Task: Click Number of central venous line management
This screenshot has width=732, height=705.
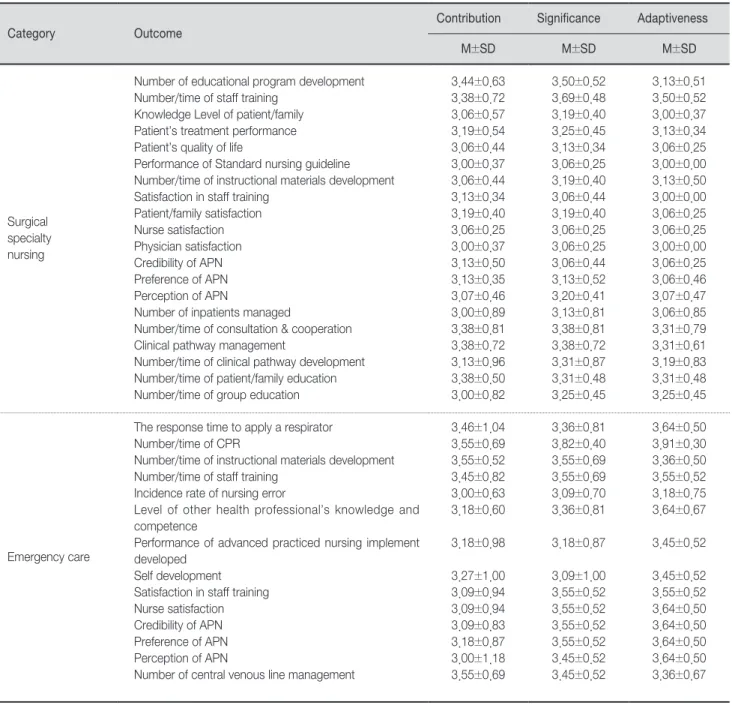Action: [244, 675]
